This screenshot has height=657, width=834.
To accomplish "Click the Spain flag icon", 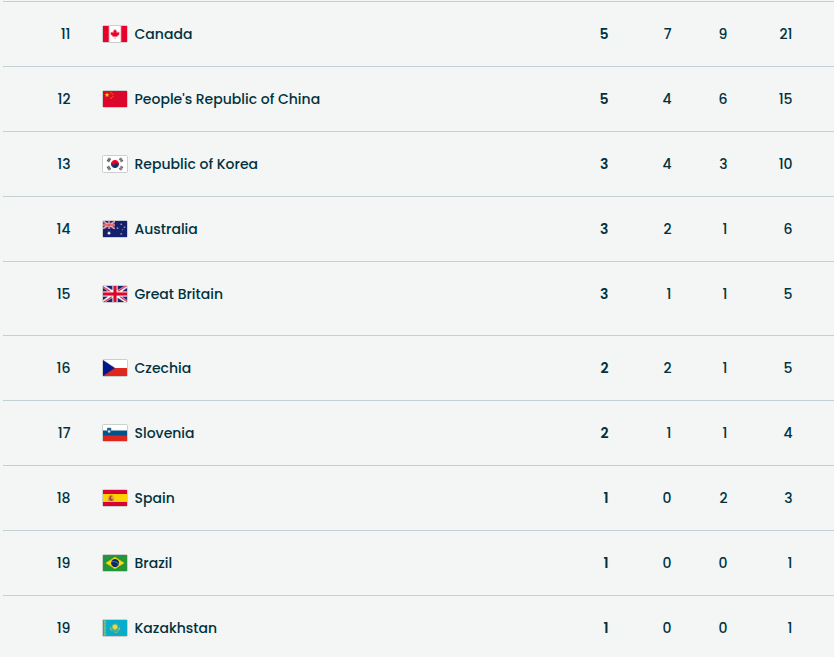I will (115, 498).
